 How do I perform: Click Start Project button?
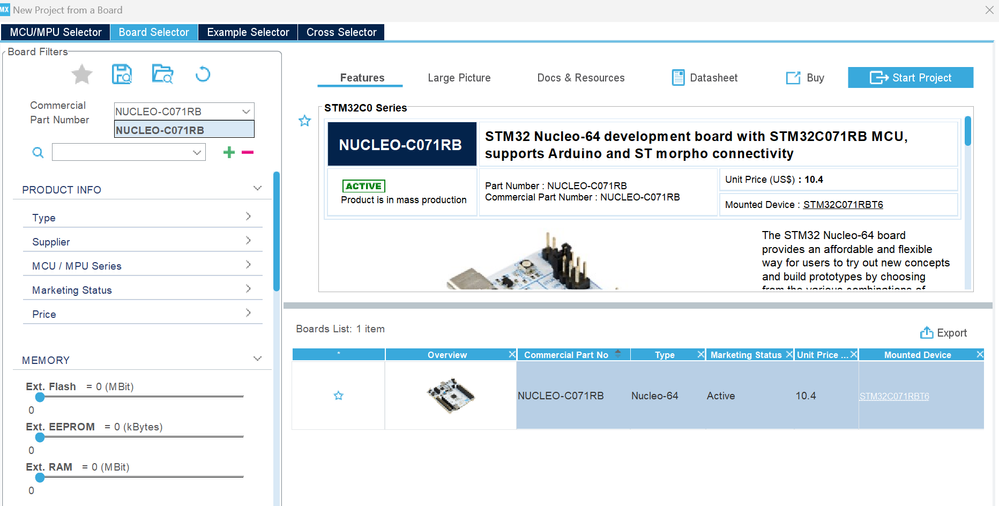[x=910, y=78]
